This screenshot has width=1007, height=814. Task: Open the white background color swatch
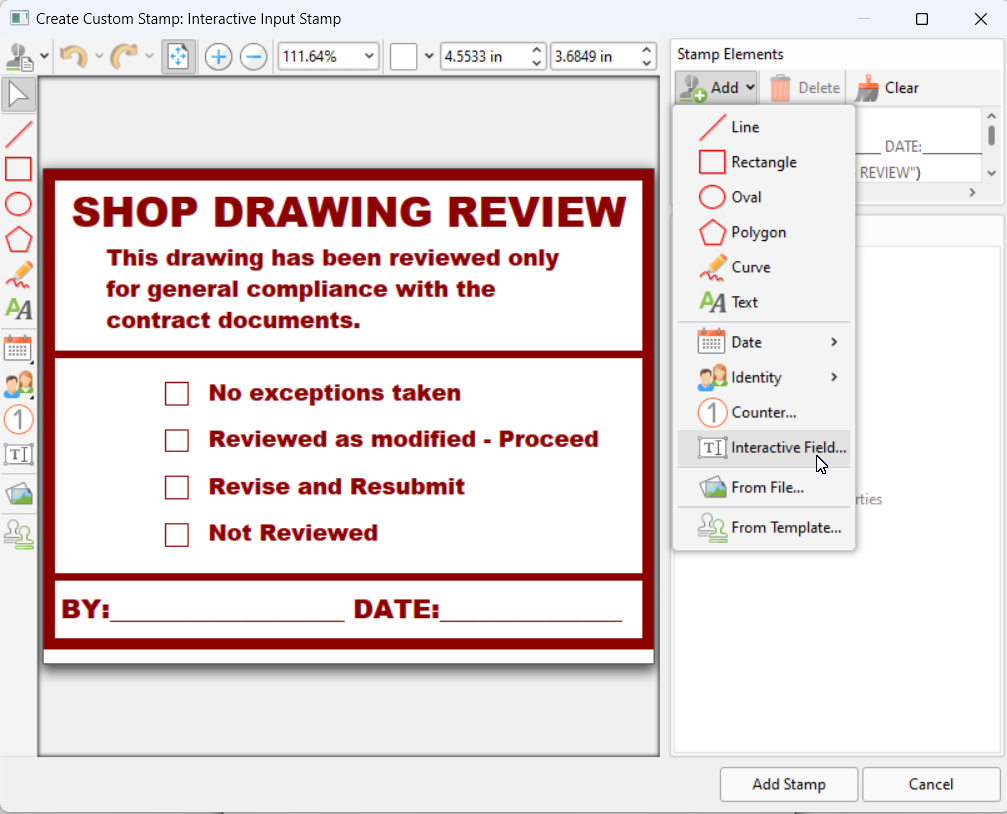[404, 57]
